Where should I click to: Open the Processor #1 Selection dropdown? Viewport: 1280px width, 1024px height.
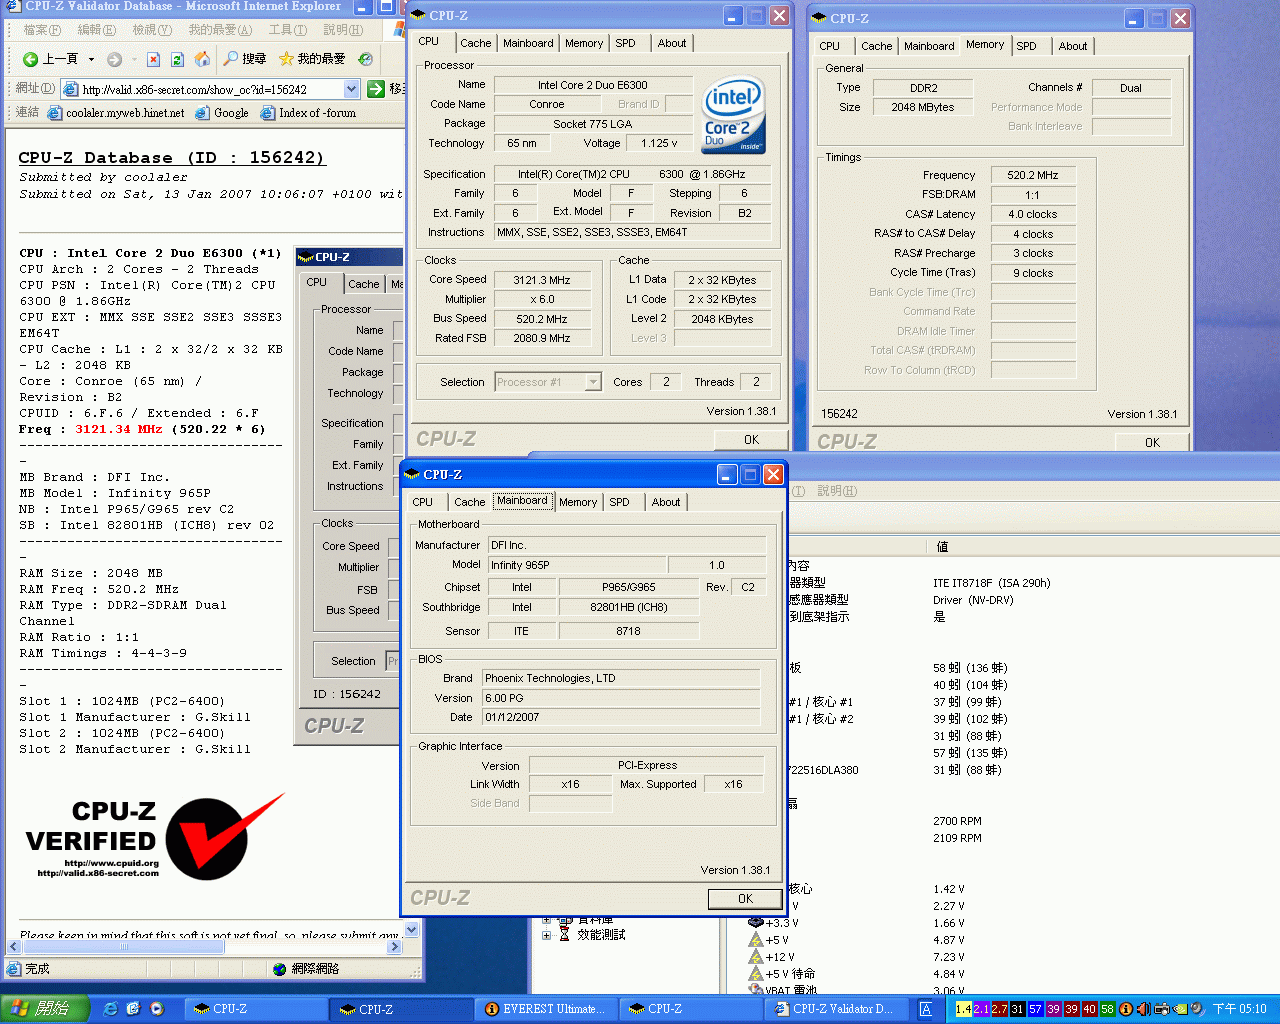point(593,382)
